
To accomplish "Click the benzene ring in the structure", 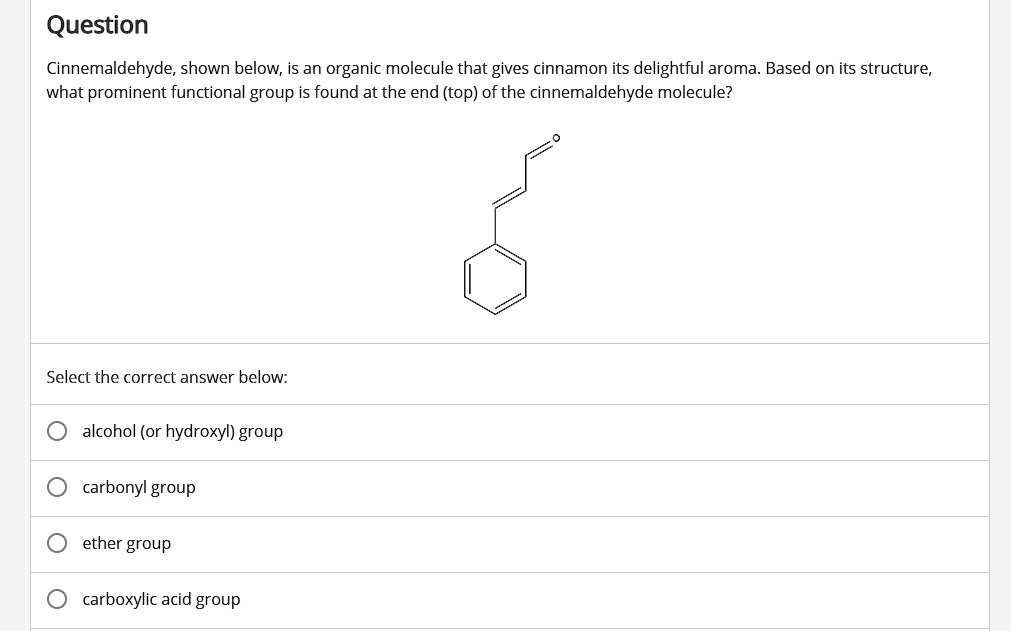I will [496, 280].
